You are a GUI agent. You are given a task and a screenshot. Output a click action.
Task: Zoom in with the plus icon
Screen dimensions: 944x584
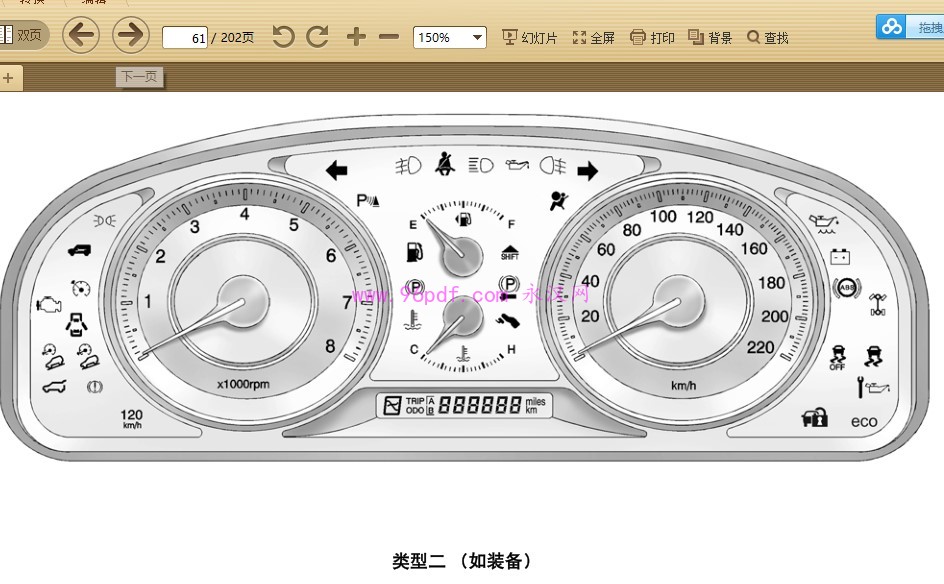pyautogui.click(x=356, y=37)
